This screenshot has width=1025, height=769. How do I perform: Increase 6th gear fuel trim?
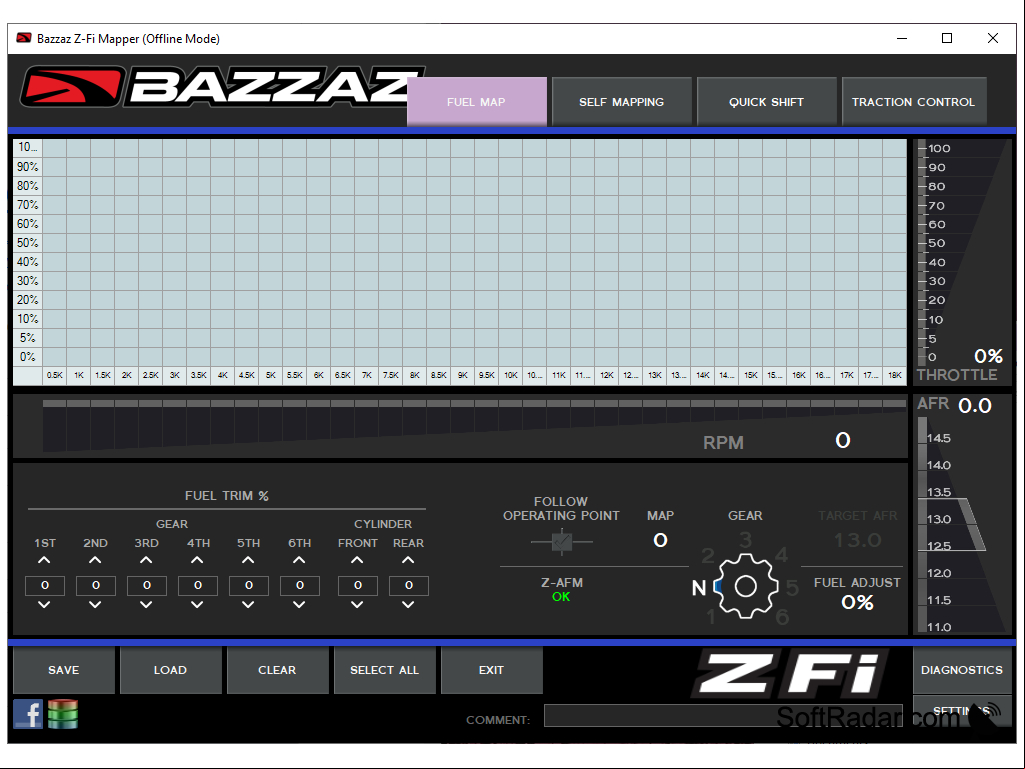299,560
